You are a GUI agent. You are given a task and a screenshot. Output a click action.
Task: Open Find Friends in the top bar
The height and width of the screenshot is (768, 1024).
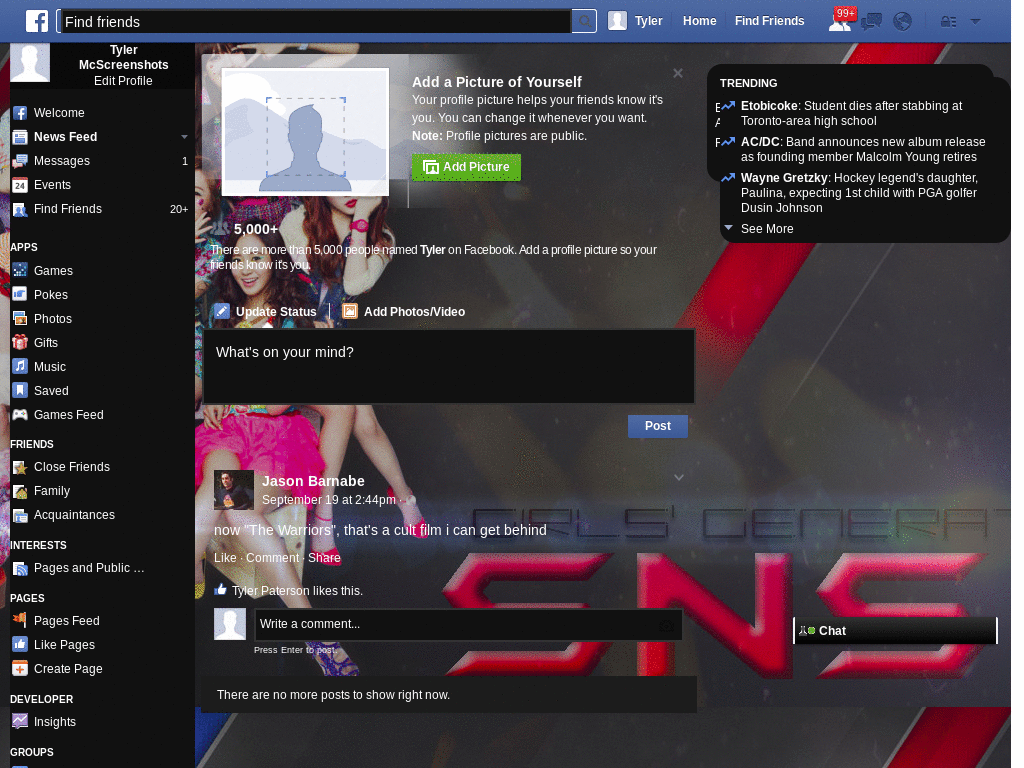[769, 21]
